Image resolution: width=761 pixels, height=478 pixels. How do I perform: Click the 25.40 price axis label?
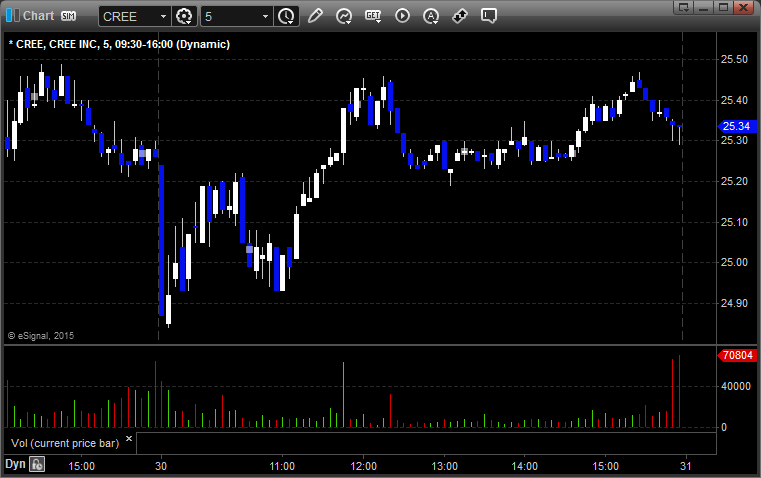tap(734, 100)
